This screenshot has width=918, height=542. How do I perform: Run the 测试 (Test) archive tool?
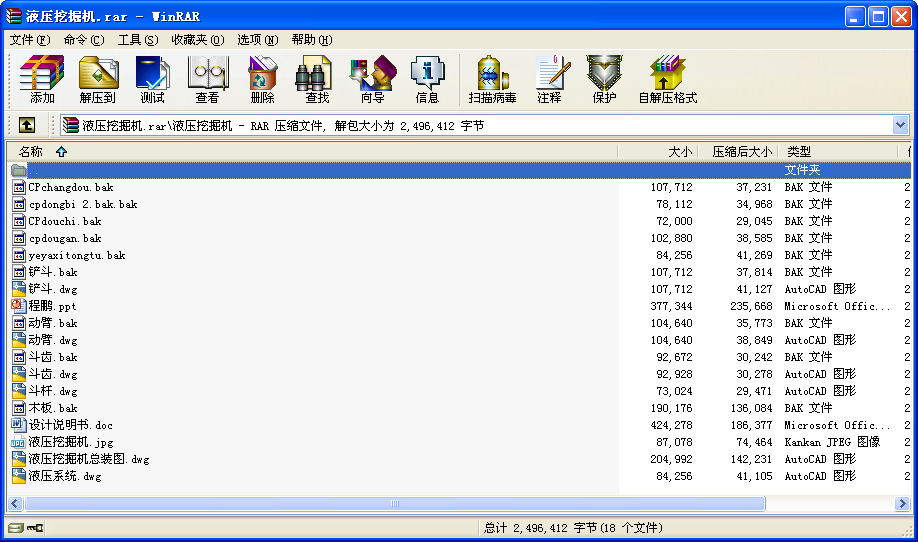(x=152, y=80)
